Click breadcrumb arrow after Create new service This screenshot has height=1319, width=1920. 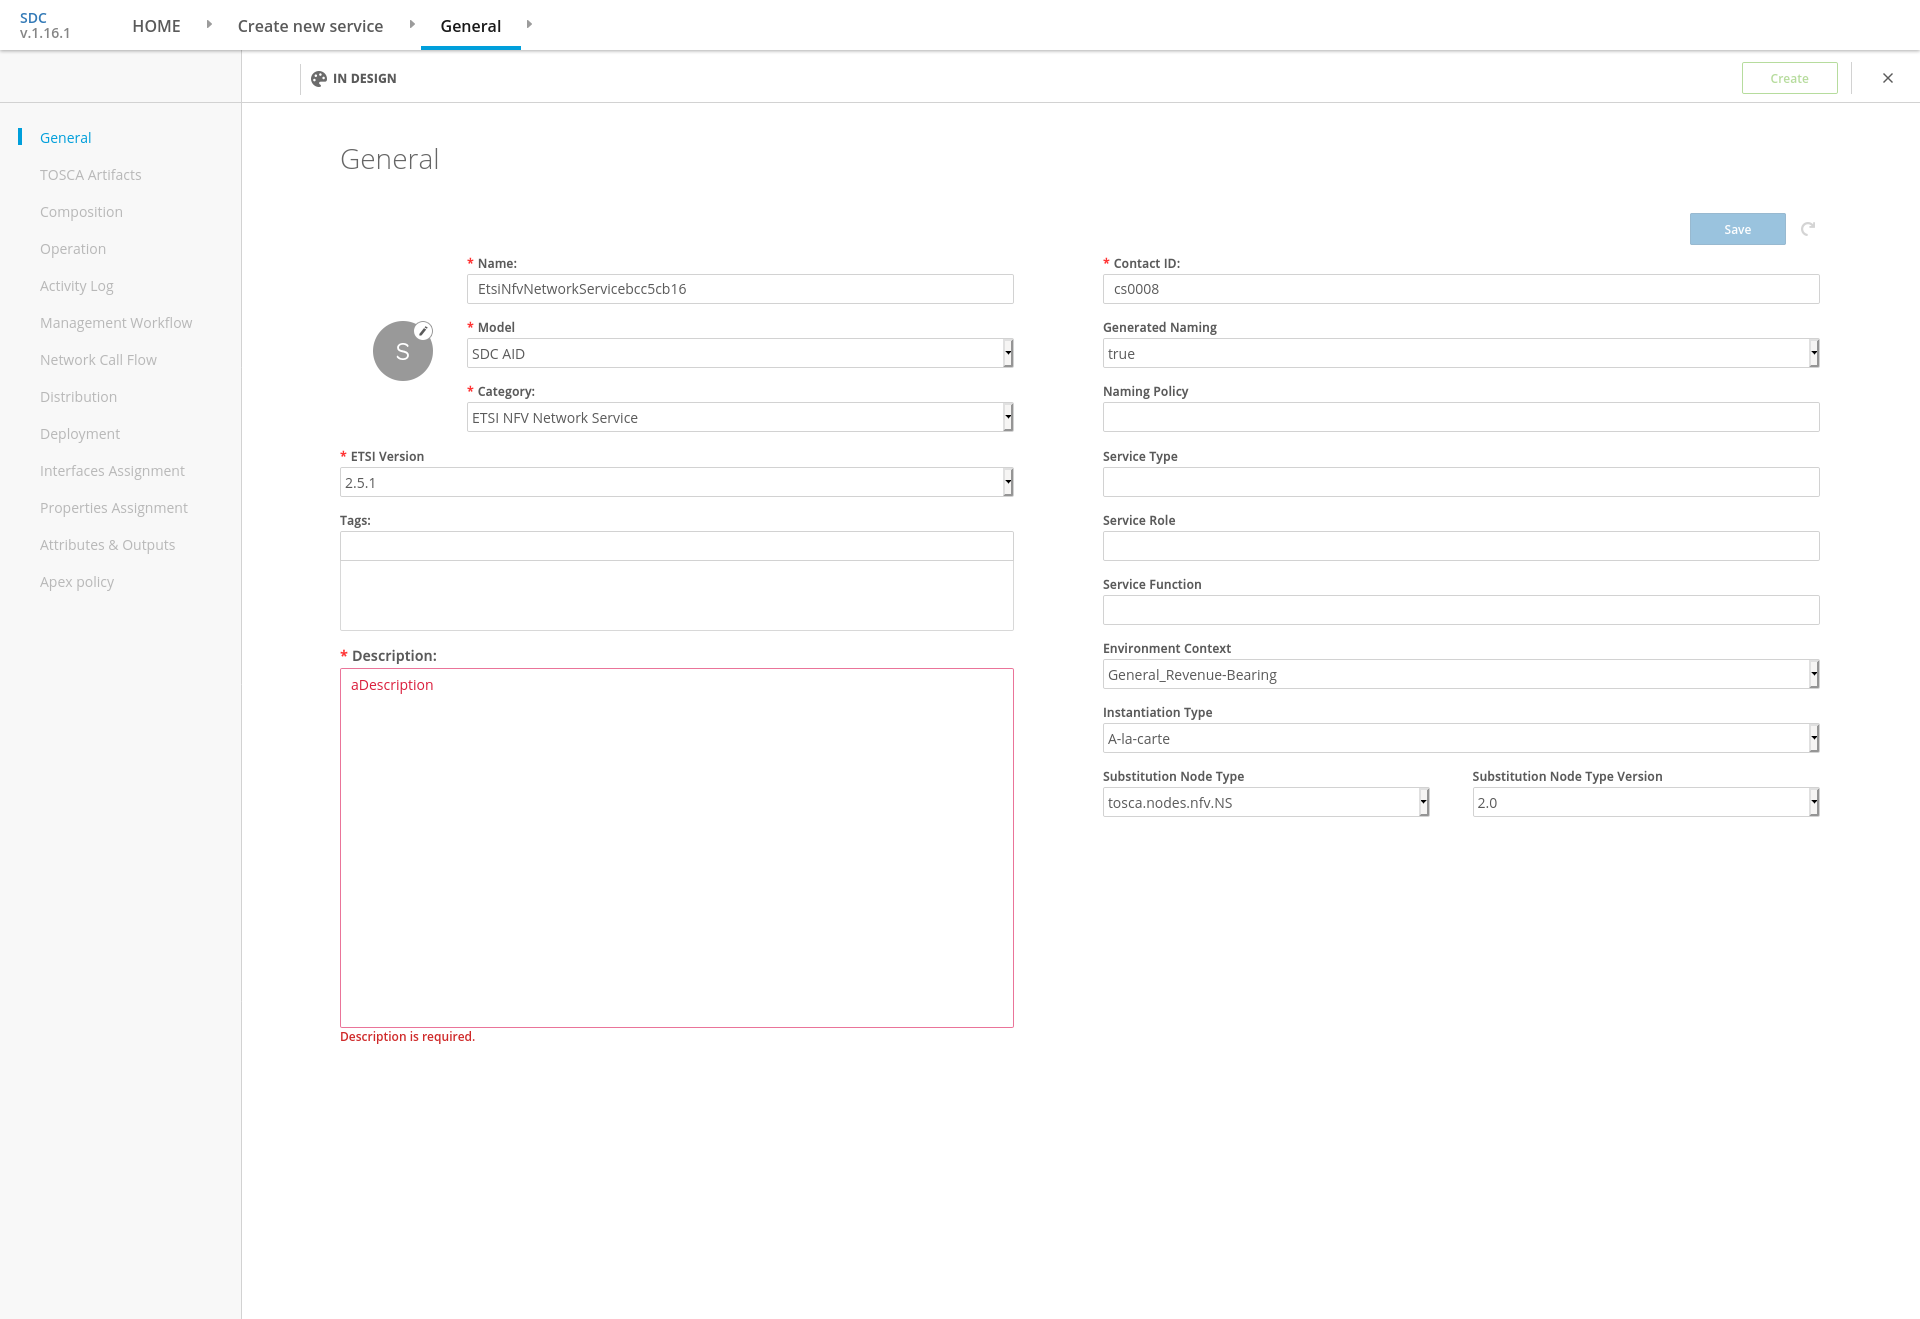pos(412,24)
